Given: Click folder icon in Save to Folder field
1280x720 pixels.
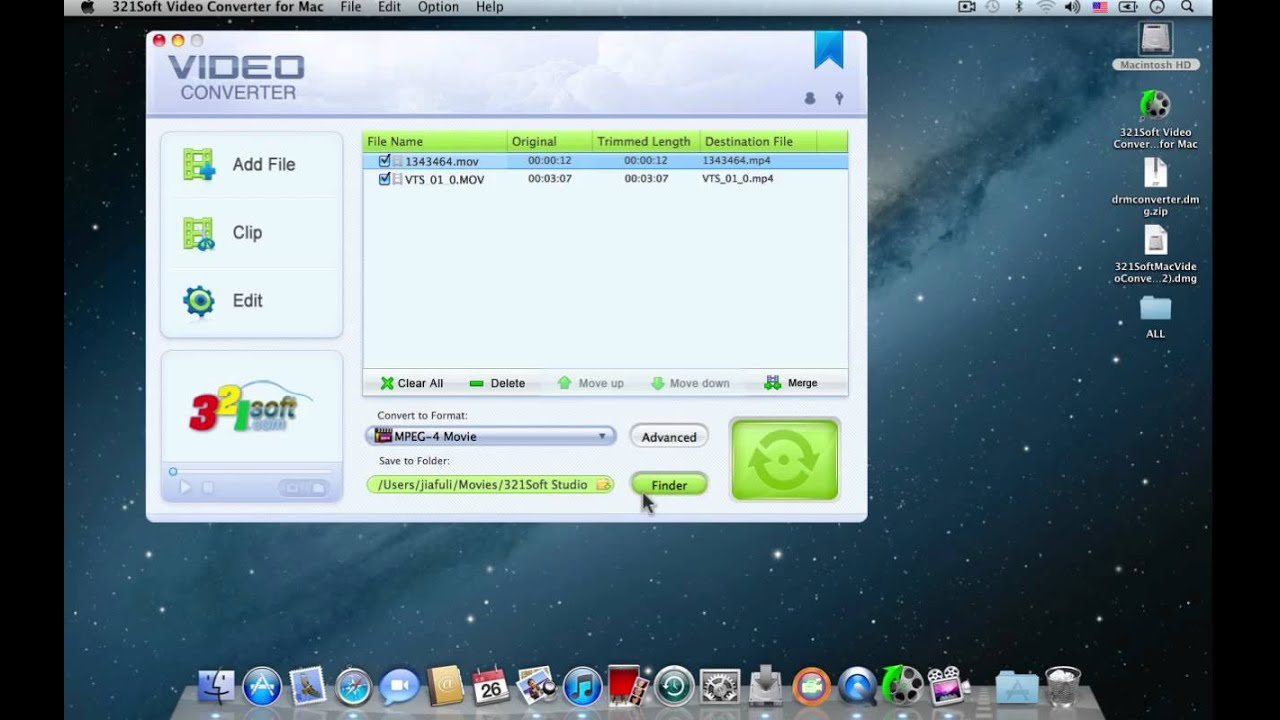Looking at the screenshot, I should pyautogui.click(x=603, y=485).
